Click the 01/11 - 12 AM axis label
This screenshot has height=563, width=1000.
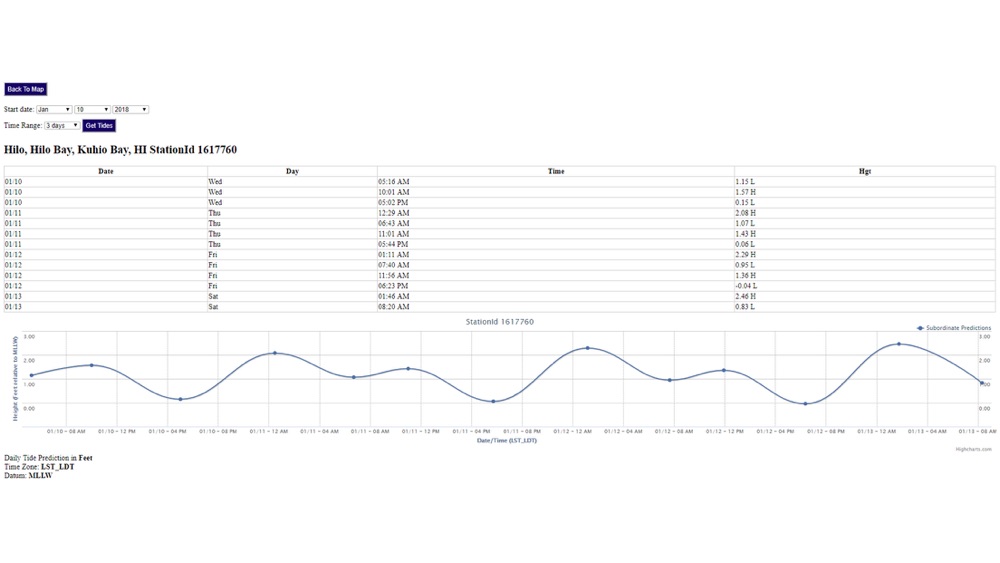point(268,432)
